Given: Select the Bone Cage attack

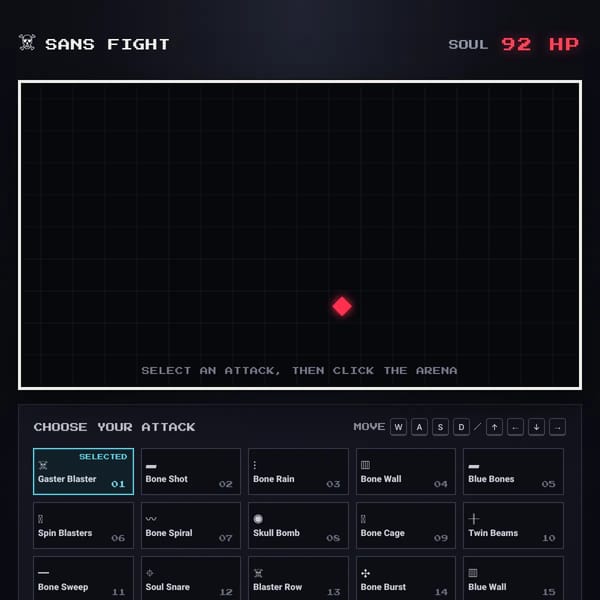Looking at the screenshot, I should (x=406, y=525).
